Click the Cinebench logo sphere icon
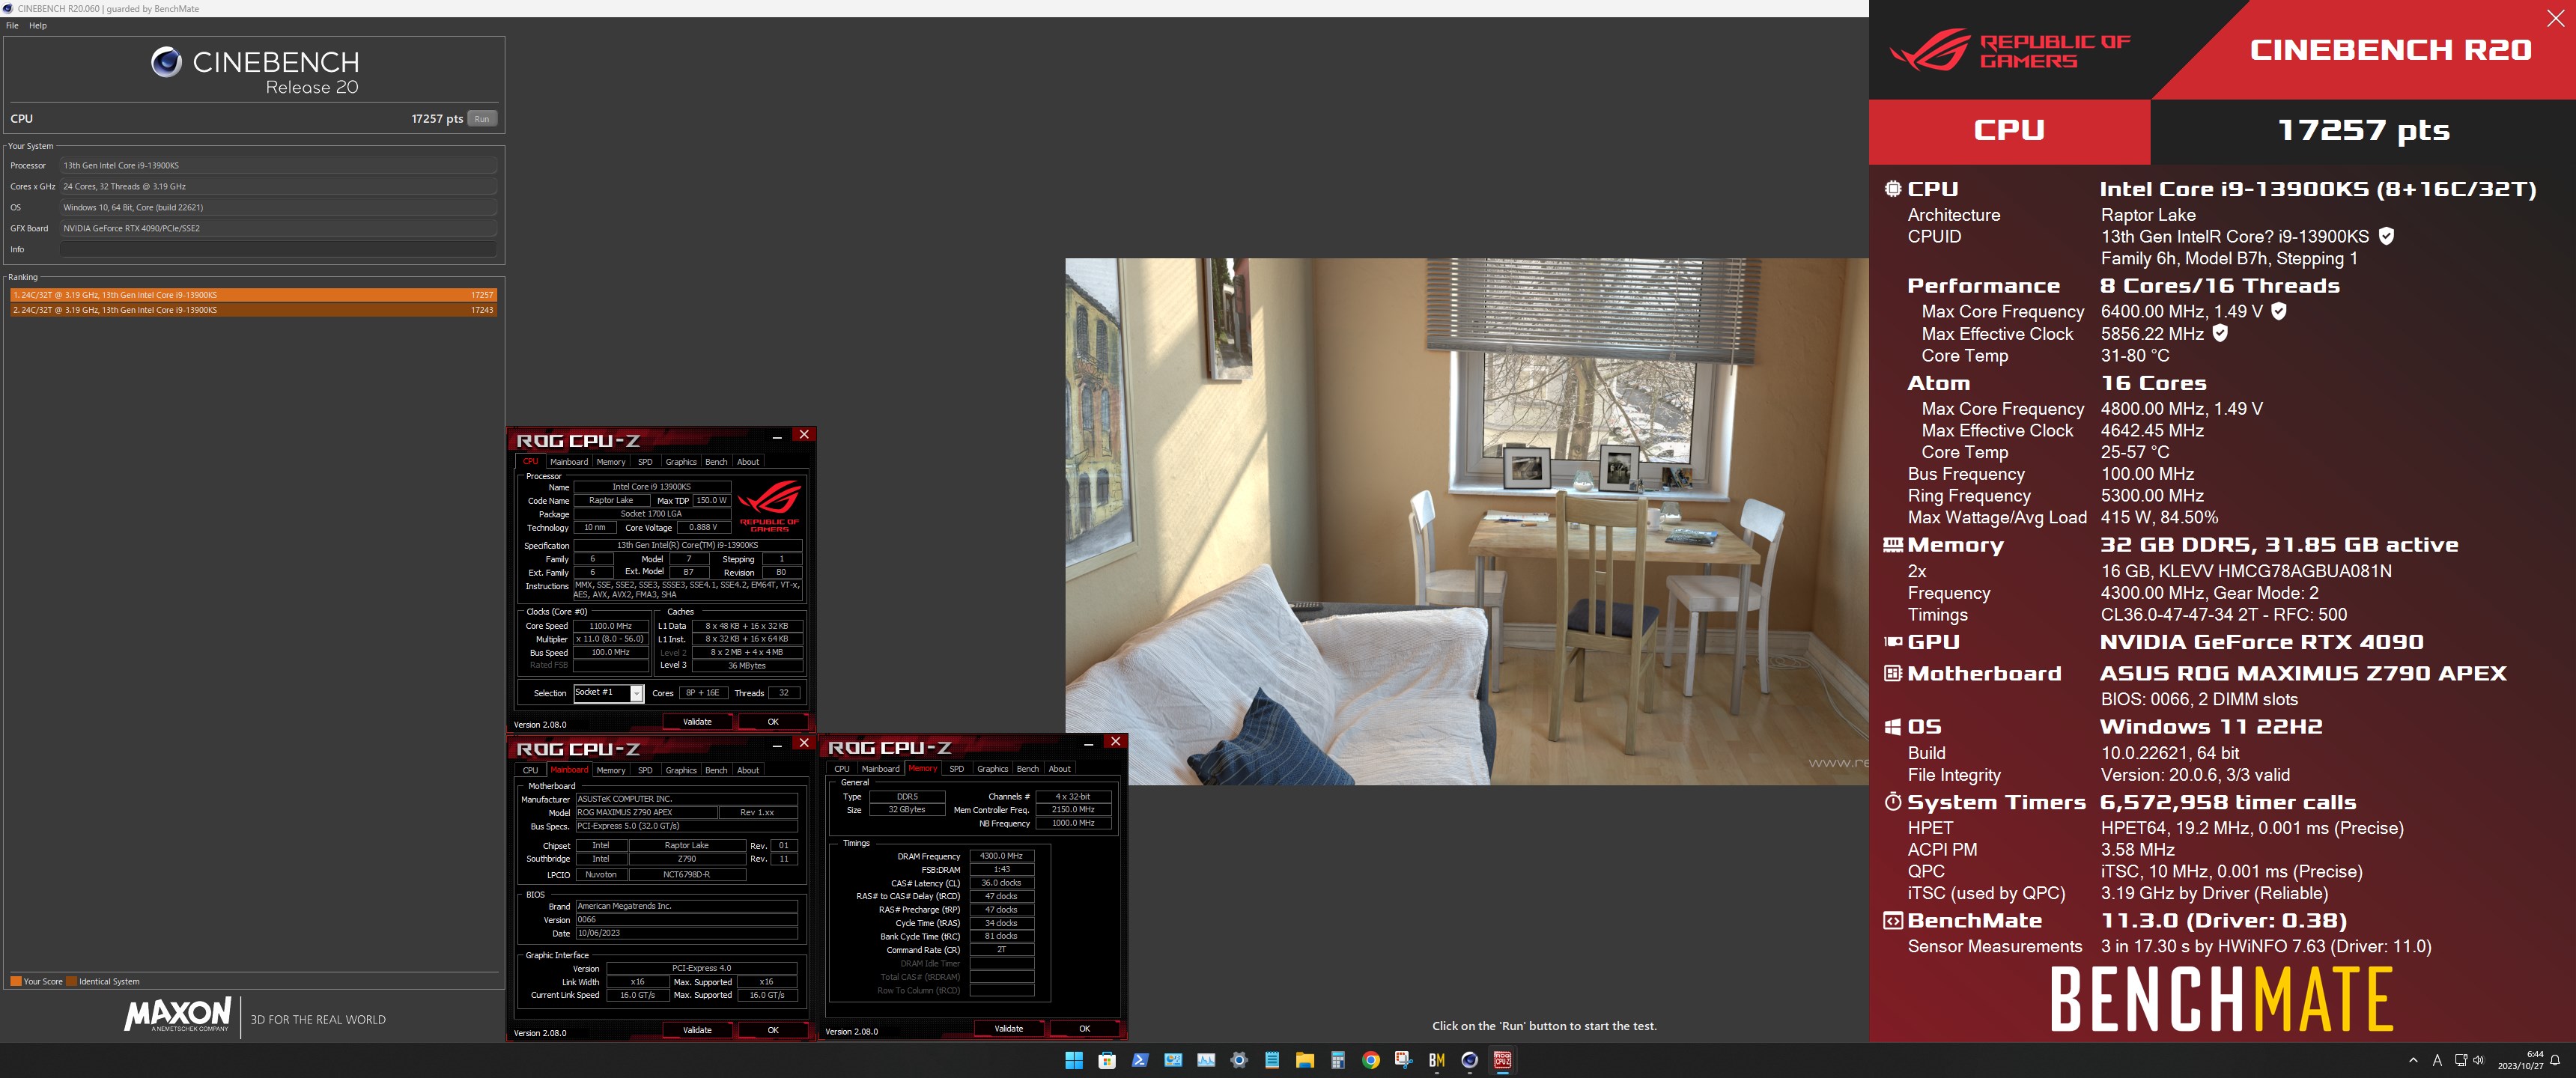This screenshot has width=2576, height=1078. point(166,62)
